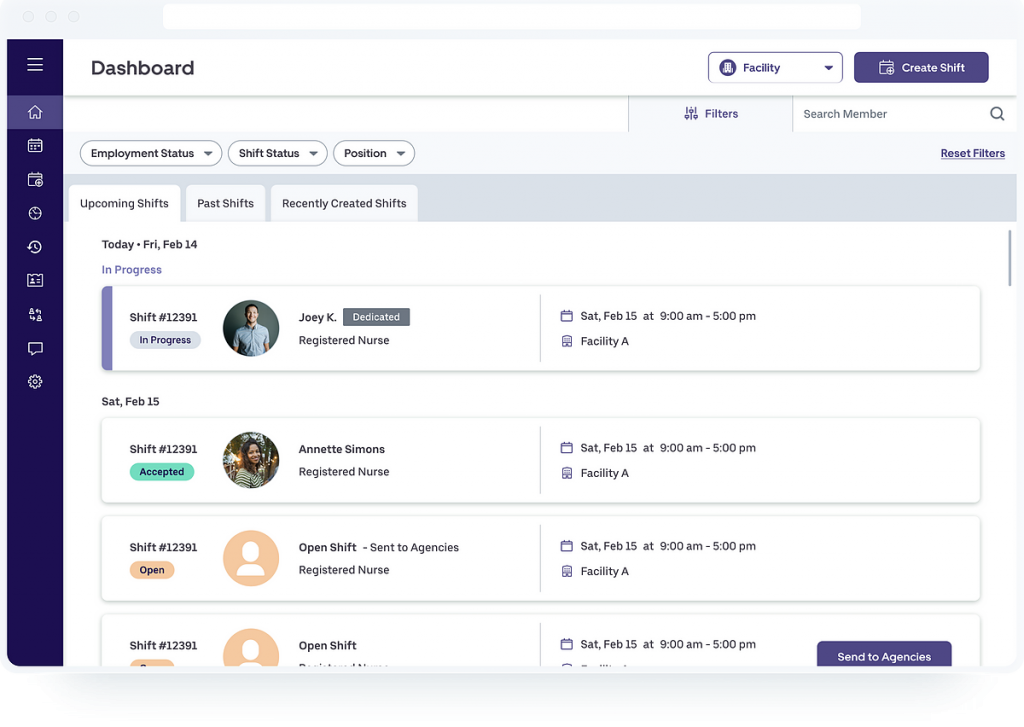Switch to Upcoming Shifts tab

[x=124, y=203]
